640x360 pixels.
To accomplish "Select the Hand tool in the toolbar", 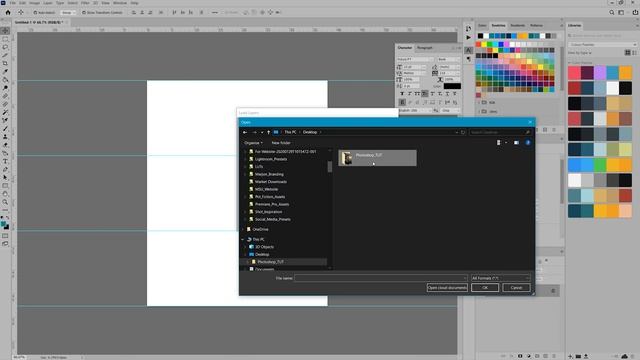I will [5, 194].
